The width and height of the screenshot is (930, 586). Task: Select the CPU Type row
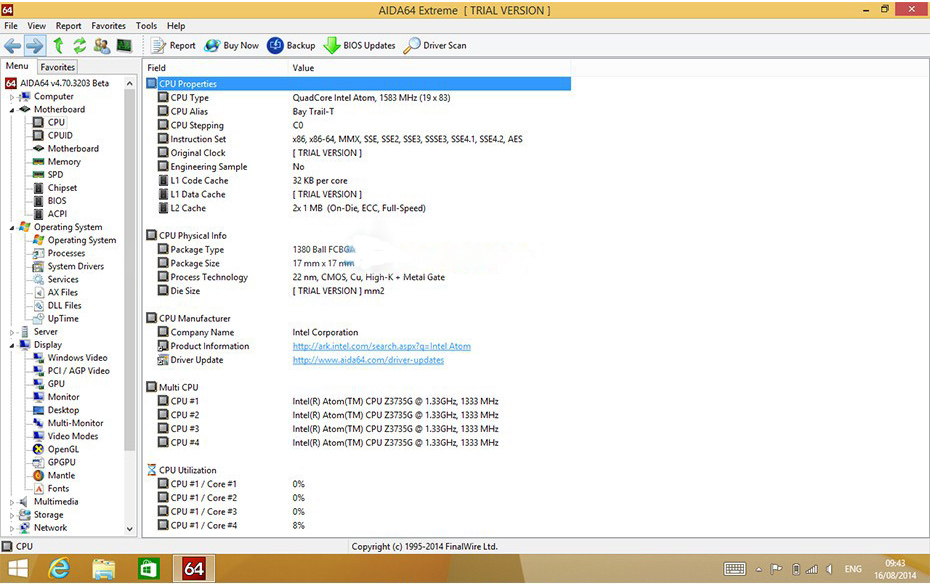[358, 98]
